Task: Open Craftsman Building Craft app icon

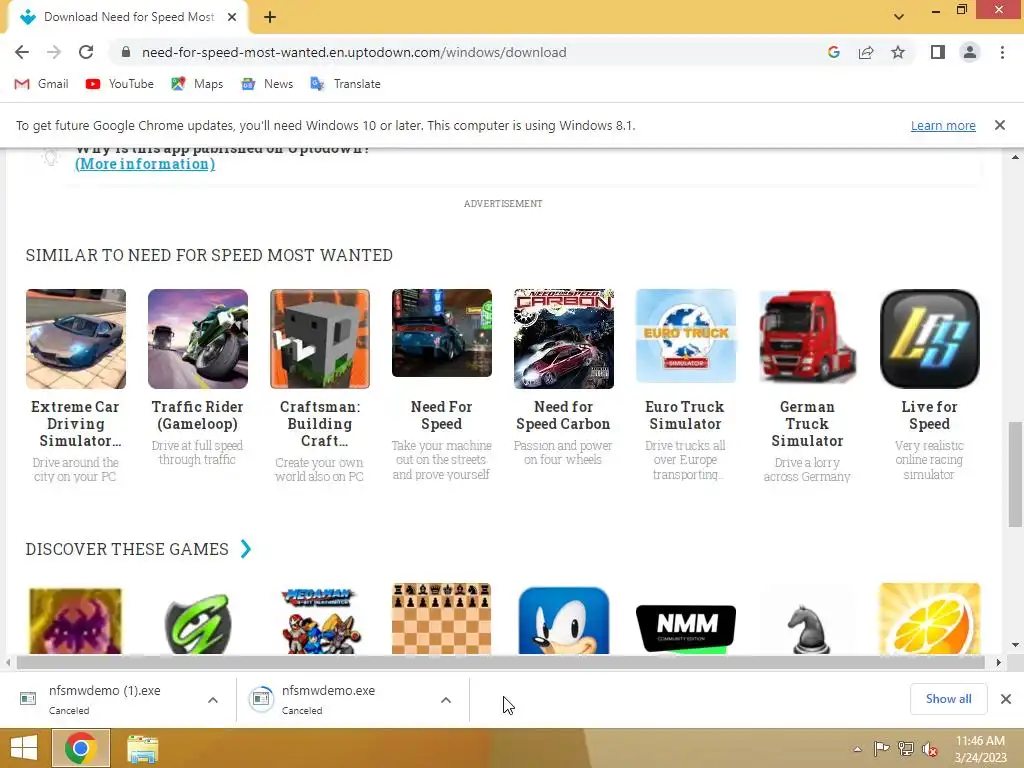Action: click(x=320, y=339)
